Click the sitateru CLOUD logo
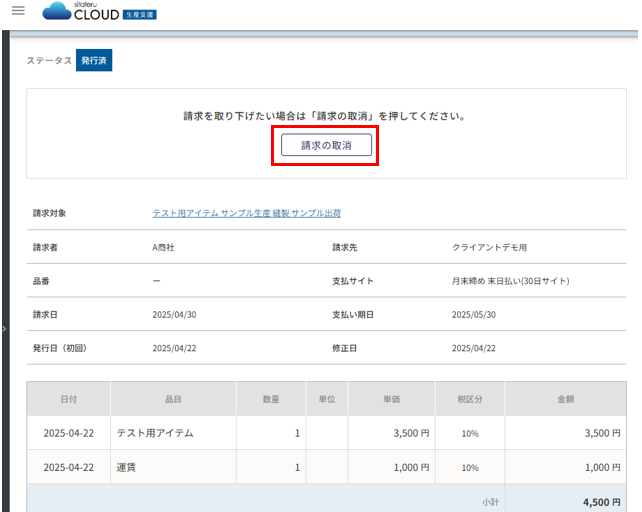 pyautogui.click(x=81, y=12)
